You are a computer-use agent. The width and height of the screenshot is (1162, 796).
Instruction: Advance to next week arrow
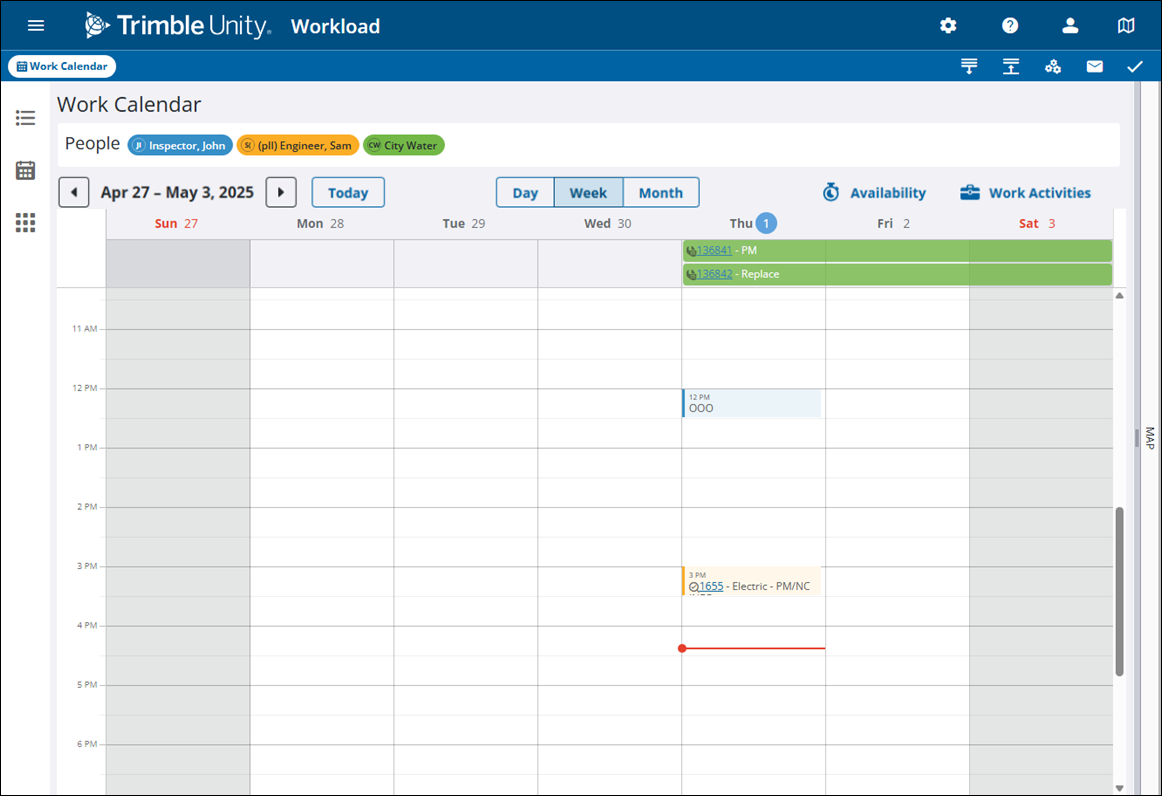click(x=281, y=193)
